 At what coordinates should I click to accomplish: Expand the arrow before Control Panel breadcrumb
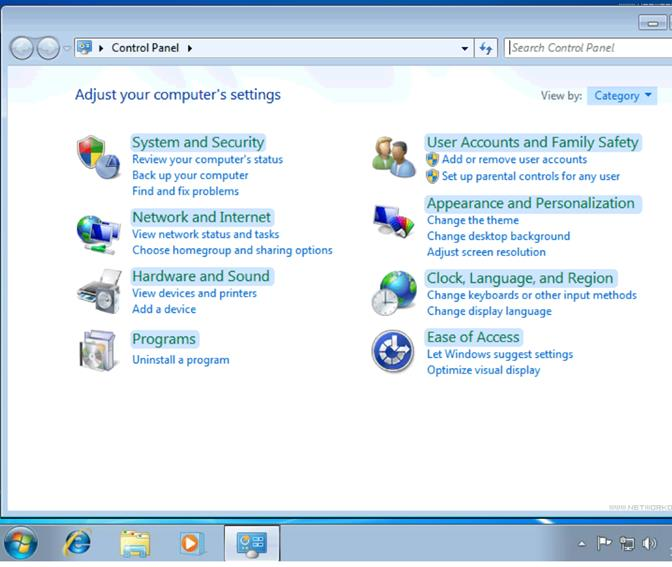101,48
